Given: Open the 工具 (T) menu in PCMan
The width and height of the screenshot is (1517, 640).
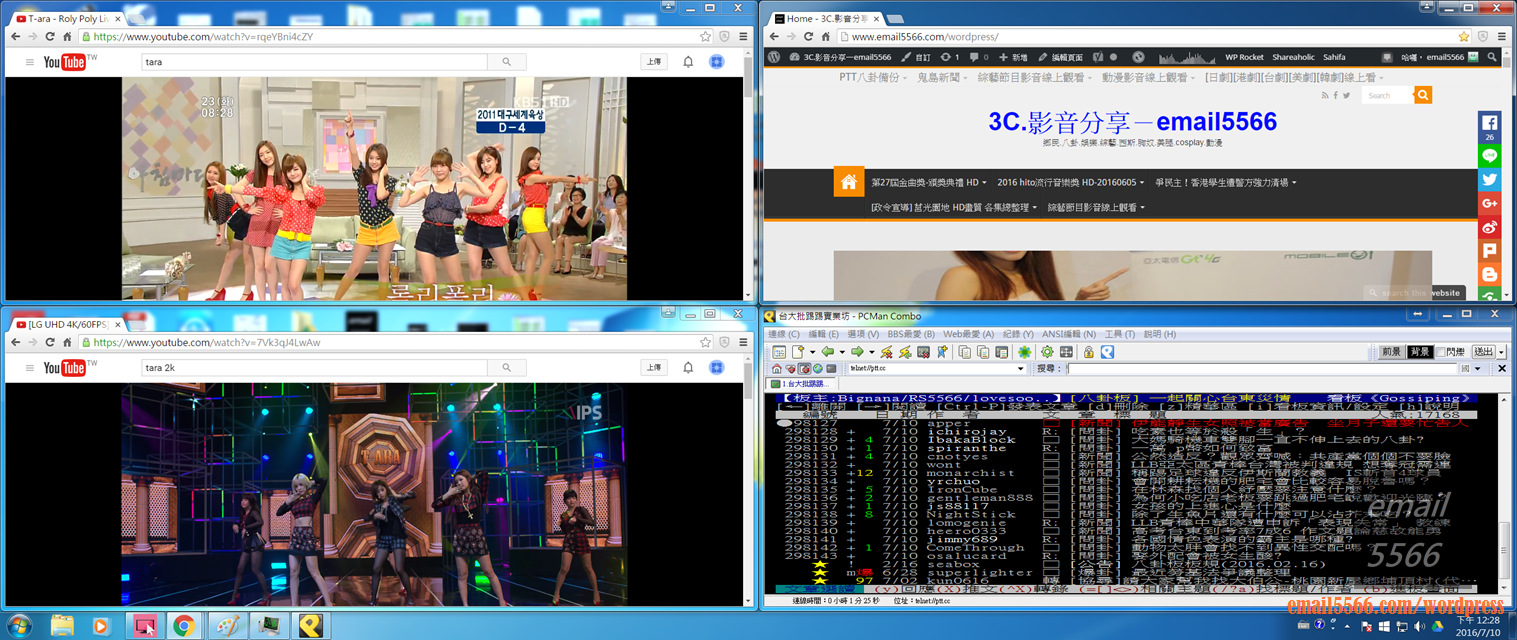Looking at the screenshot, I should pos(1119,334).
